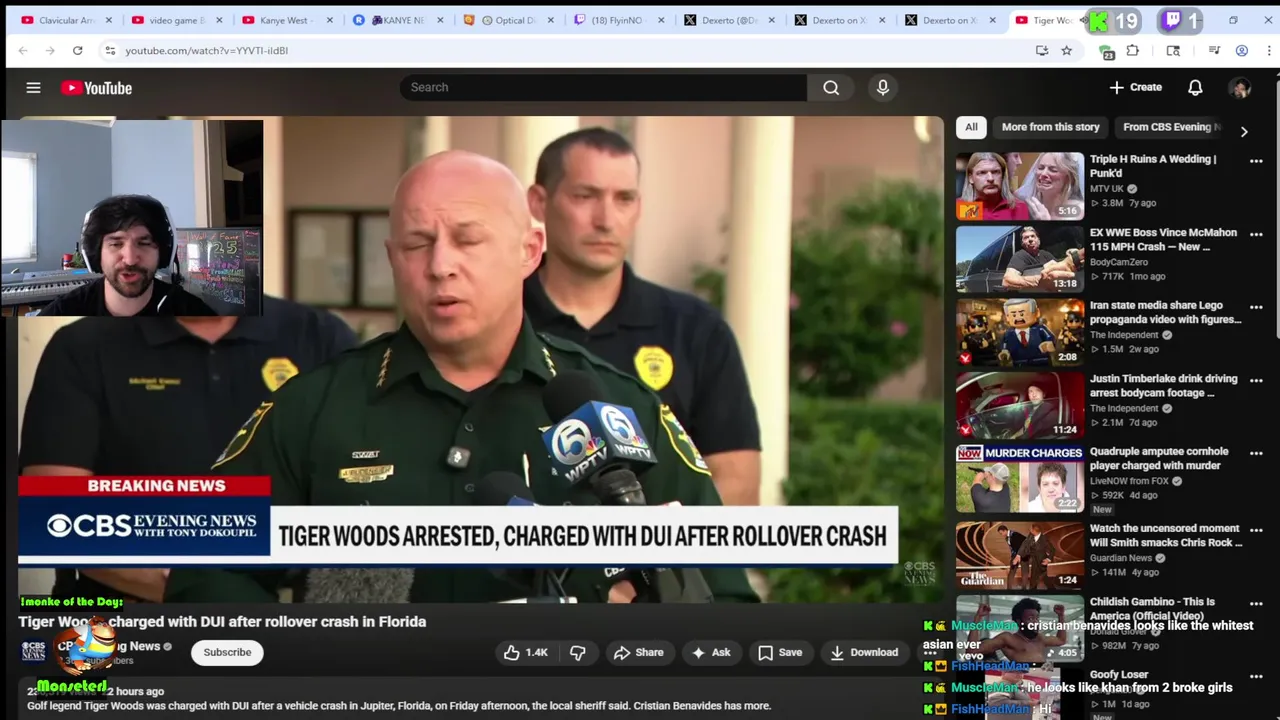
Task: Open Justin Timberlake bodycam footage title
Action: tap(1163, 385)
